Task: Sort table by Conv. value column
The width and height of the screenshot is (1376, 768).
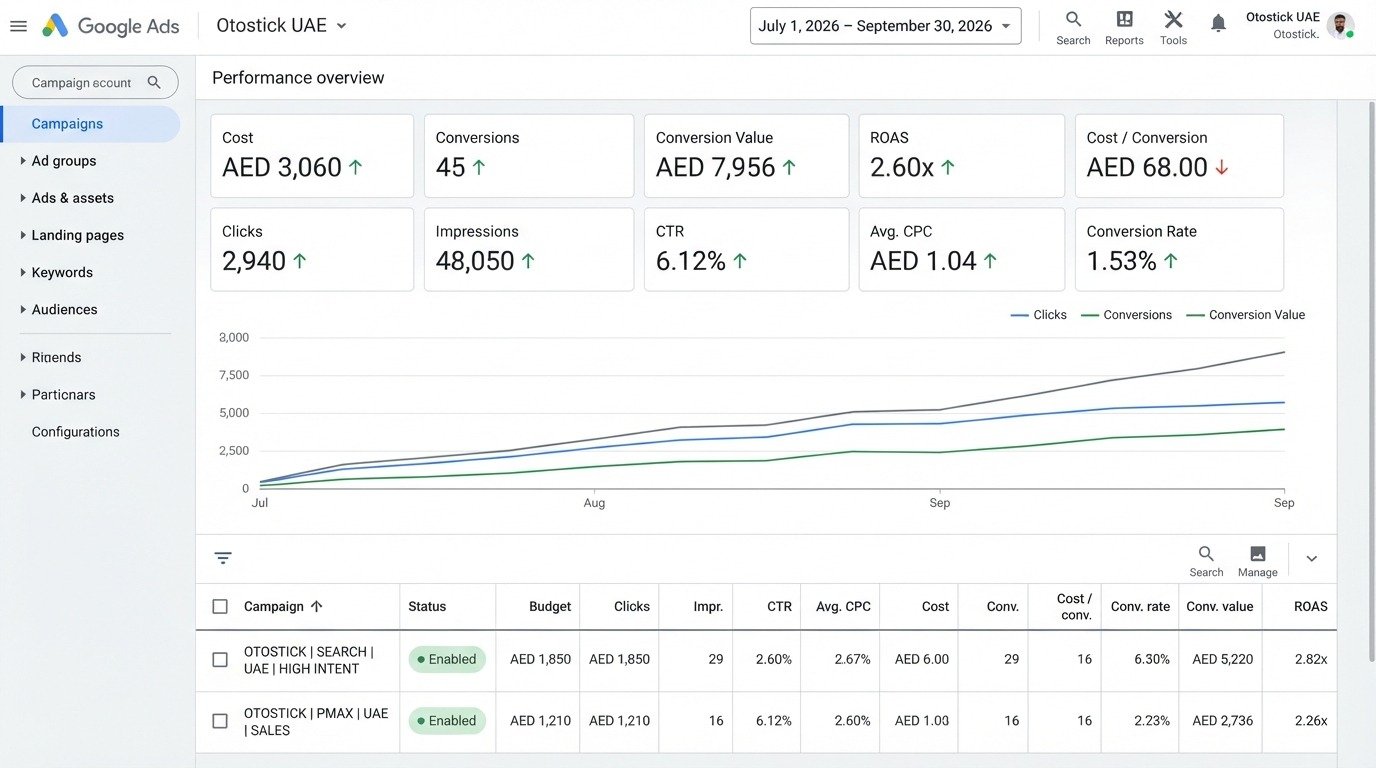Action: 1220,606
